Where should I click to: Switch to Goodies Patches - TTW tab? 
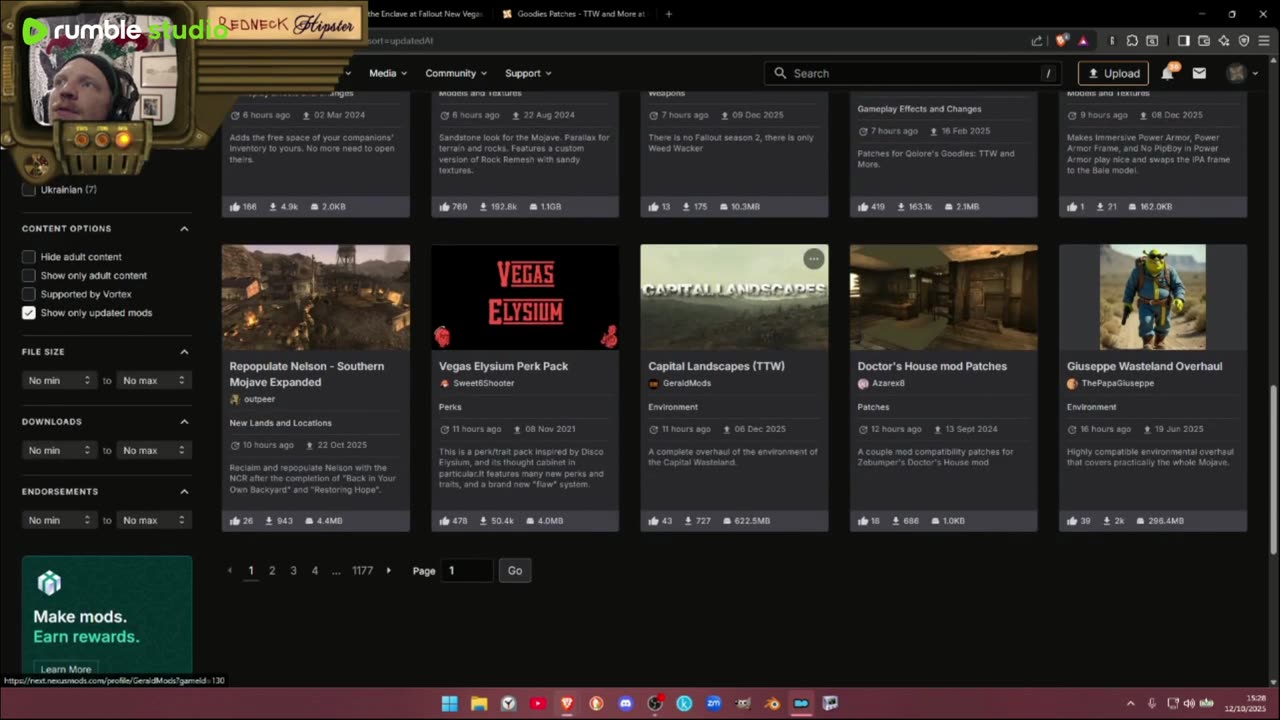click(x=573, y=14)
